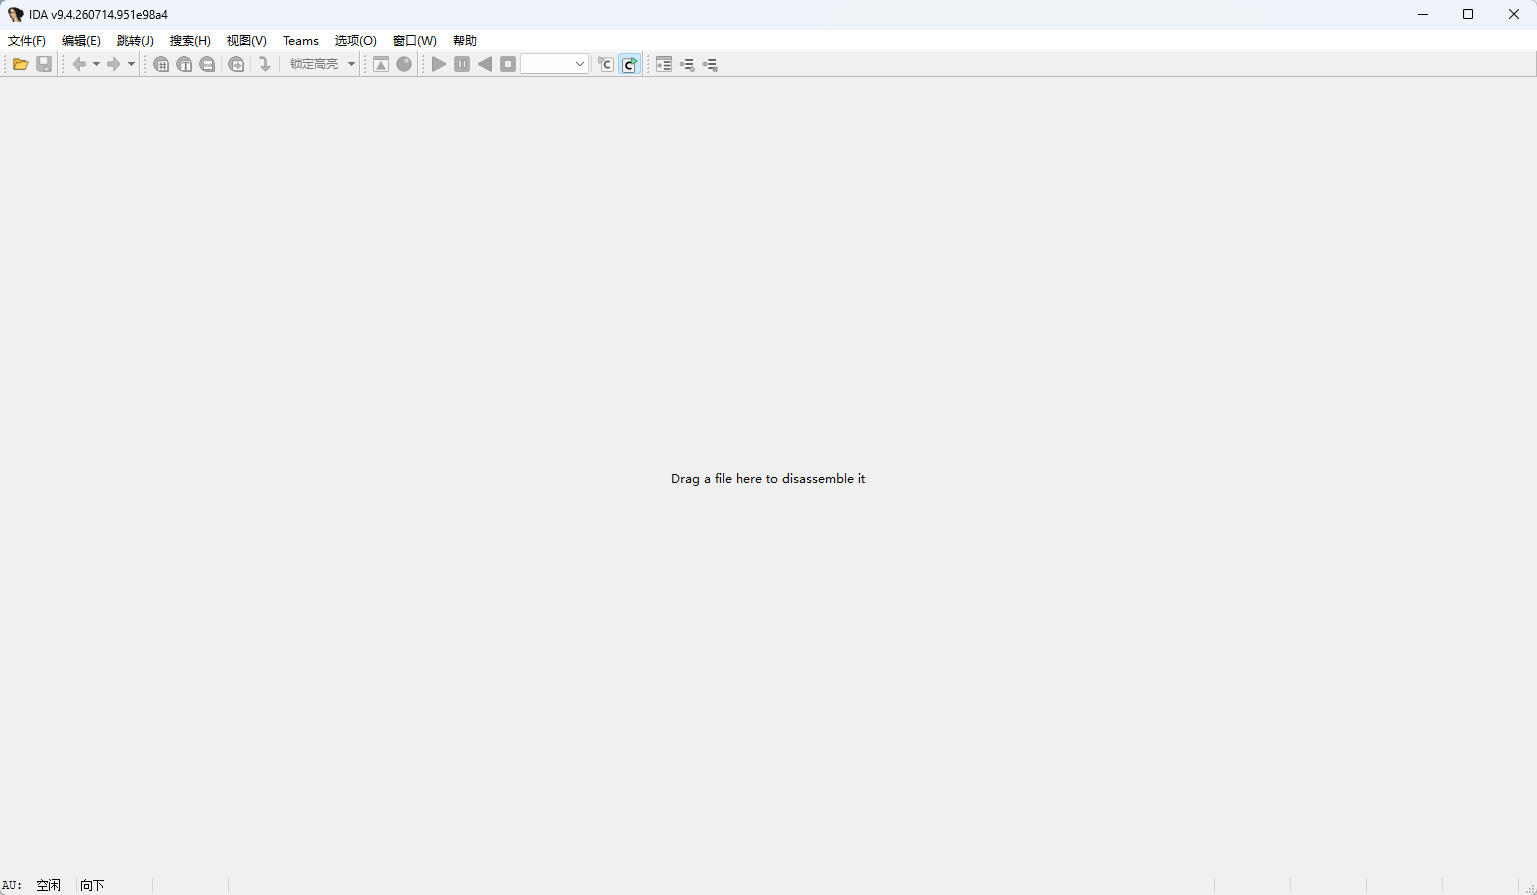The width and height of the screenshot is (1537, 895).
Task: Open the 文件(F) menu
Action: 27,41
